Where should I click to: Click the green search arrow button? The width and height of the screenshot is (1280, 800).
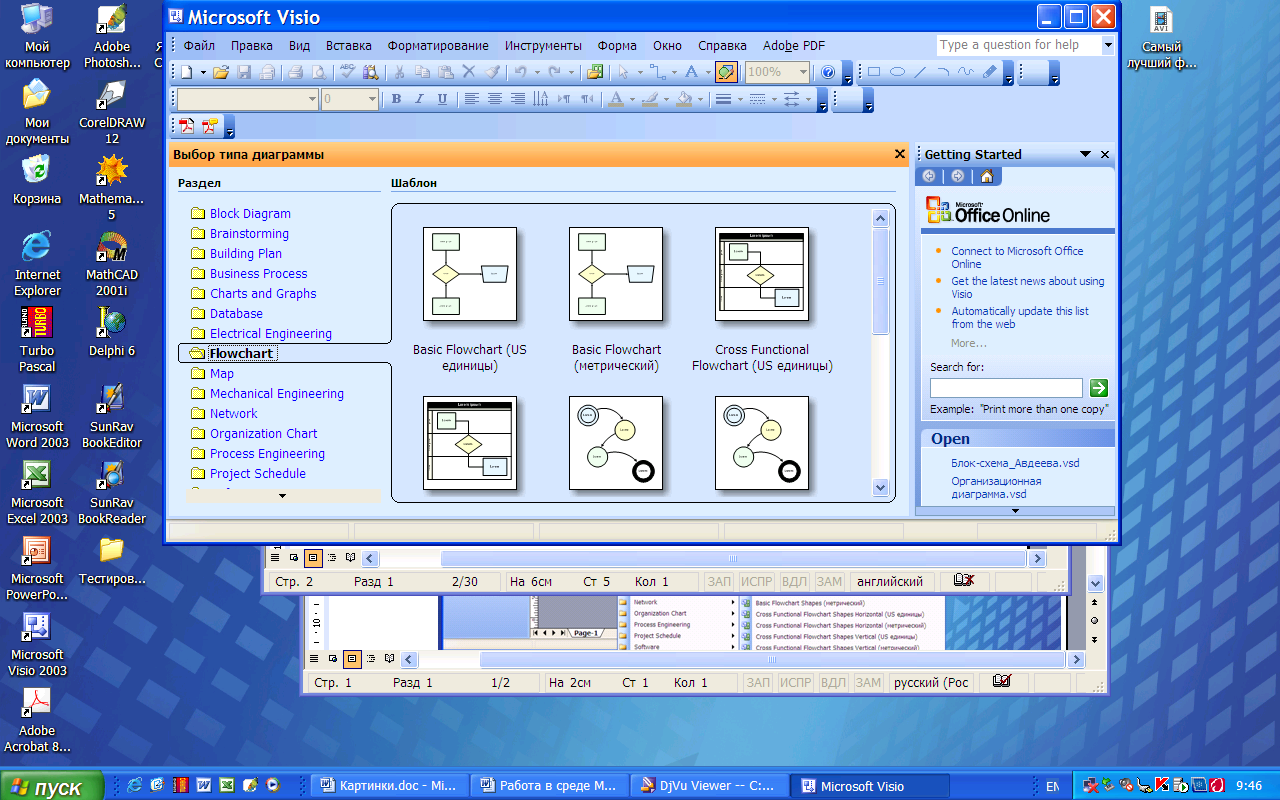[1098, 388]
